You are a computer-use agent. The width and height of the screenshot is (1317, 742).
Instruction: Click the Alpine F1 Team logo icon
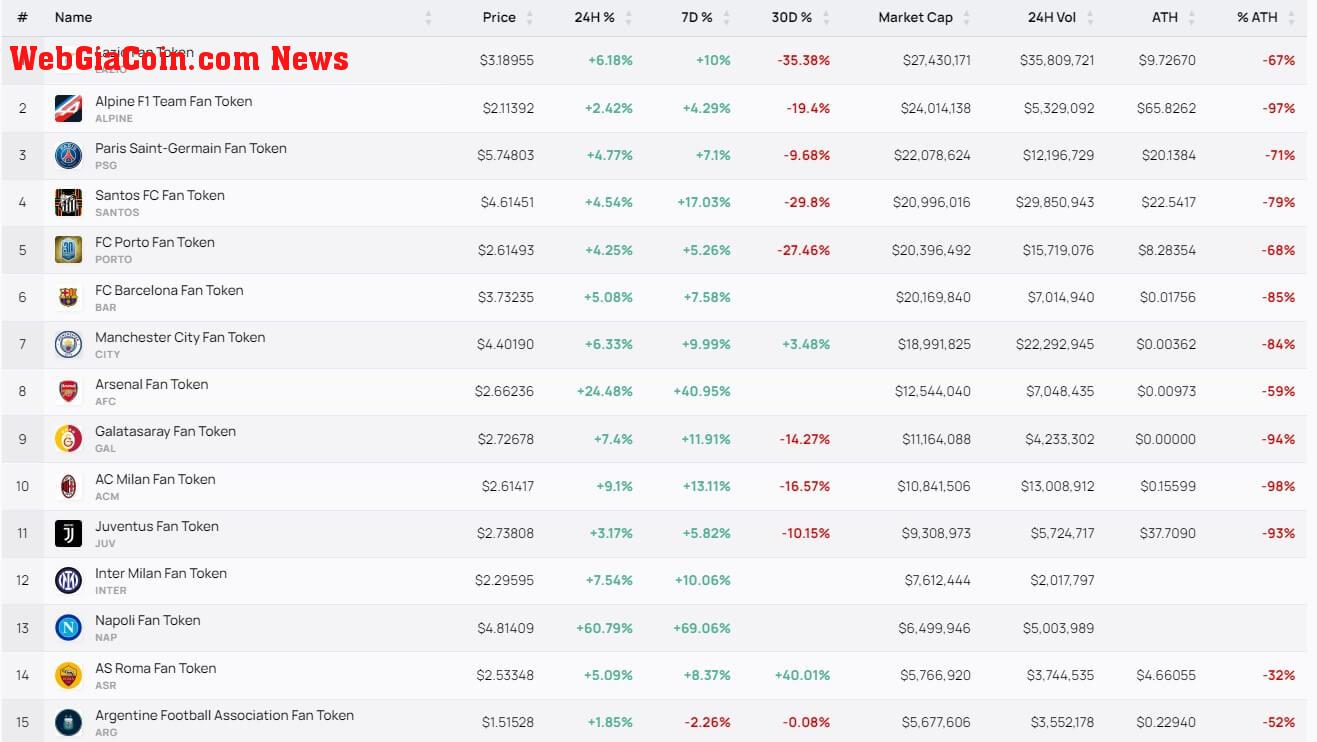click(x=68, y=108)
